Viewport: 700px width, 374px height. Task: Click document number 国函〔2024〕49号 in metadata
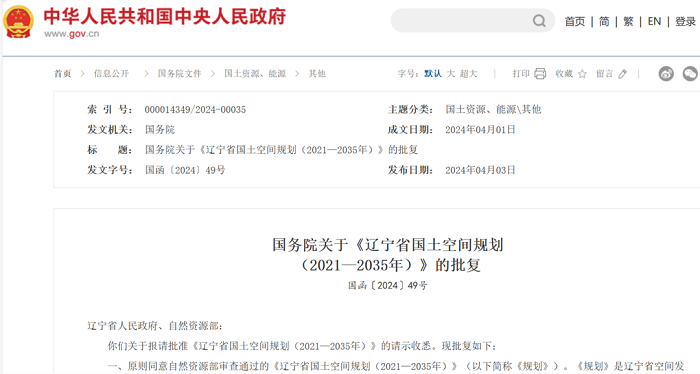pyautogui.click(x=185, y=170)
